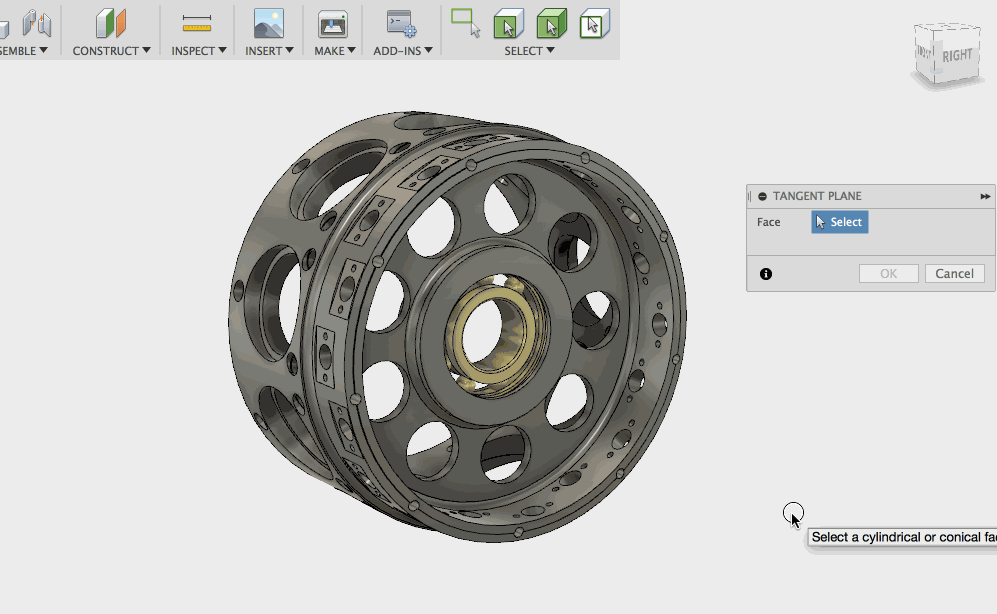Open the CONSTRUCT dropdown menu
The height and width of the screenshot is (614, 997).
(x=111, y=50)
